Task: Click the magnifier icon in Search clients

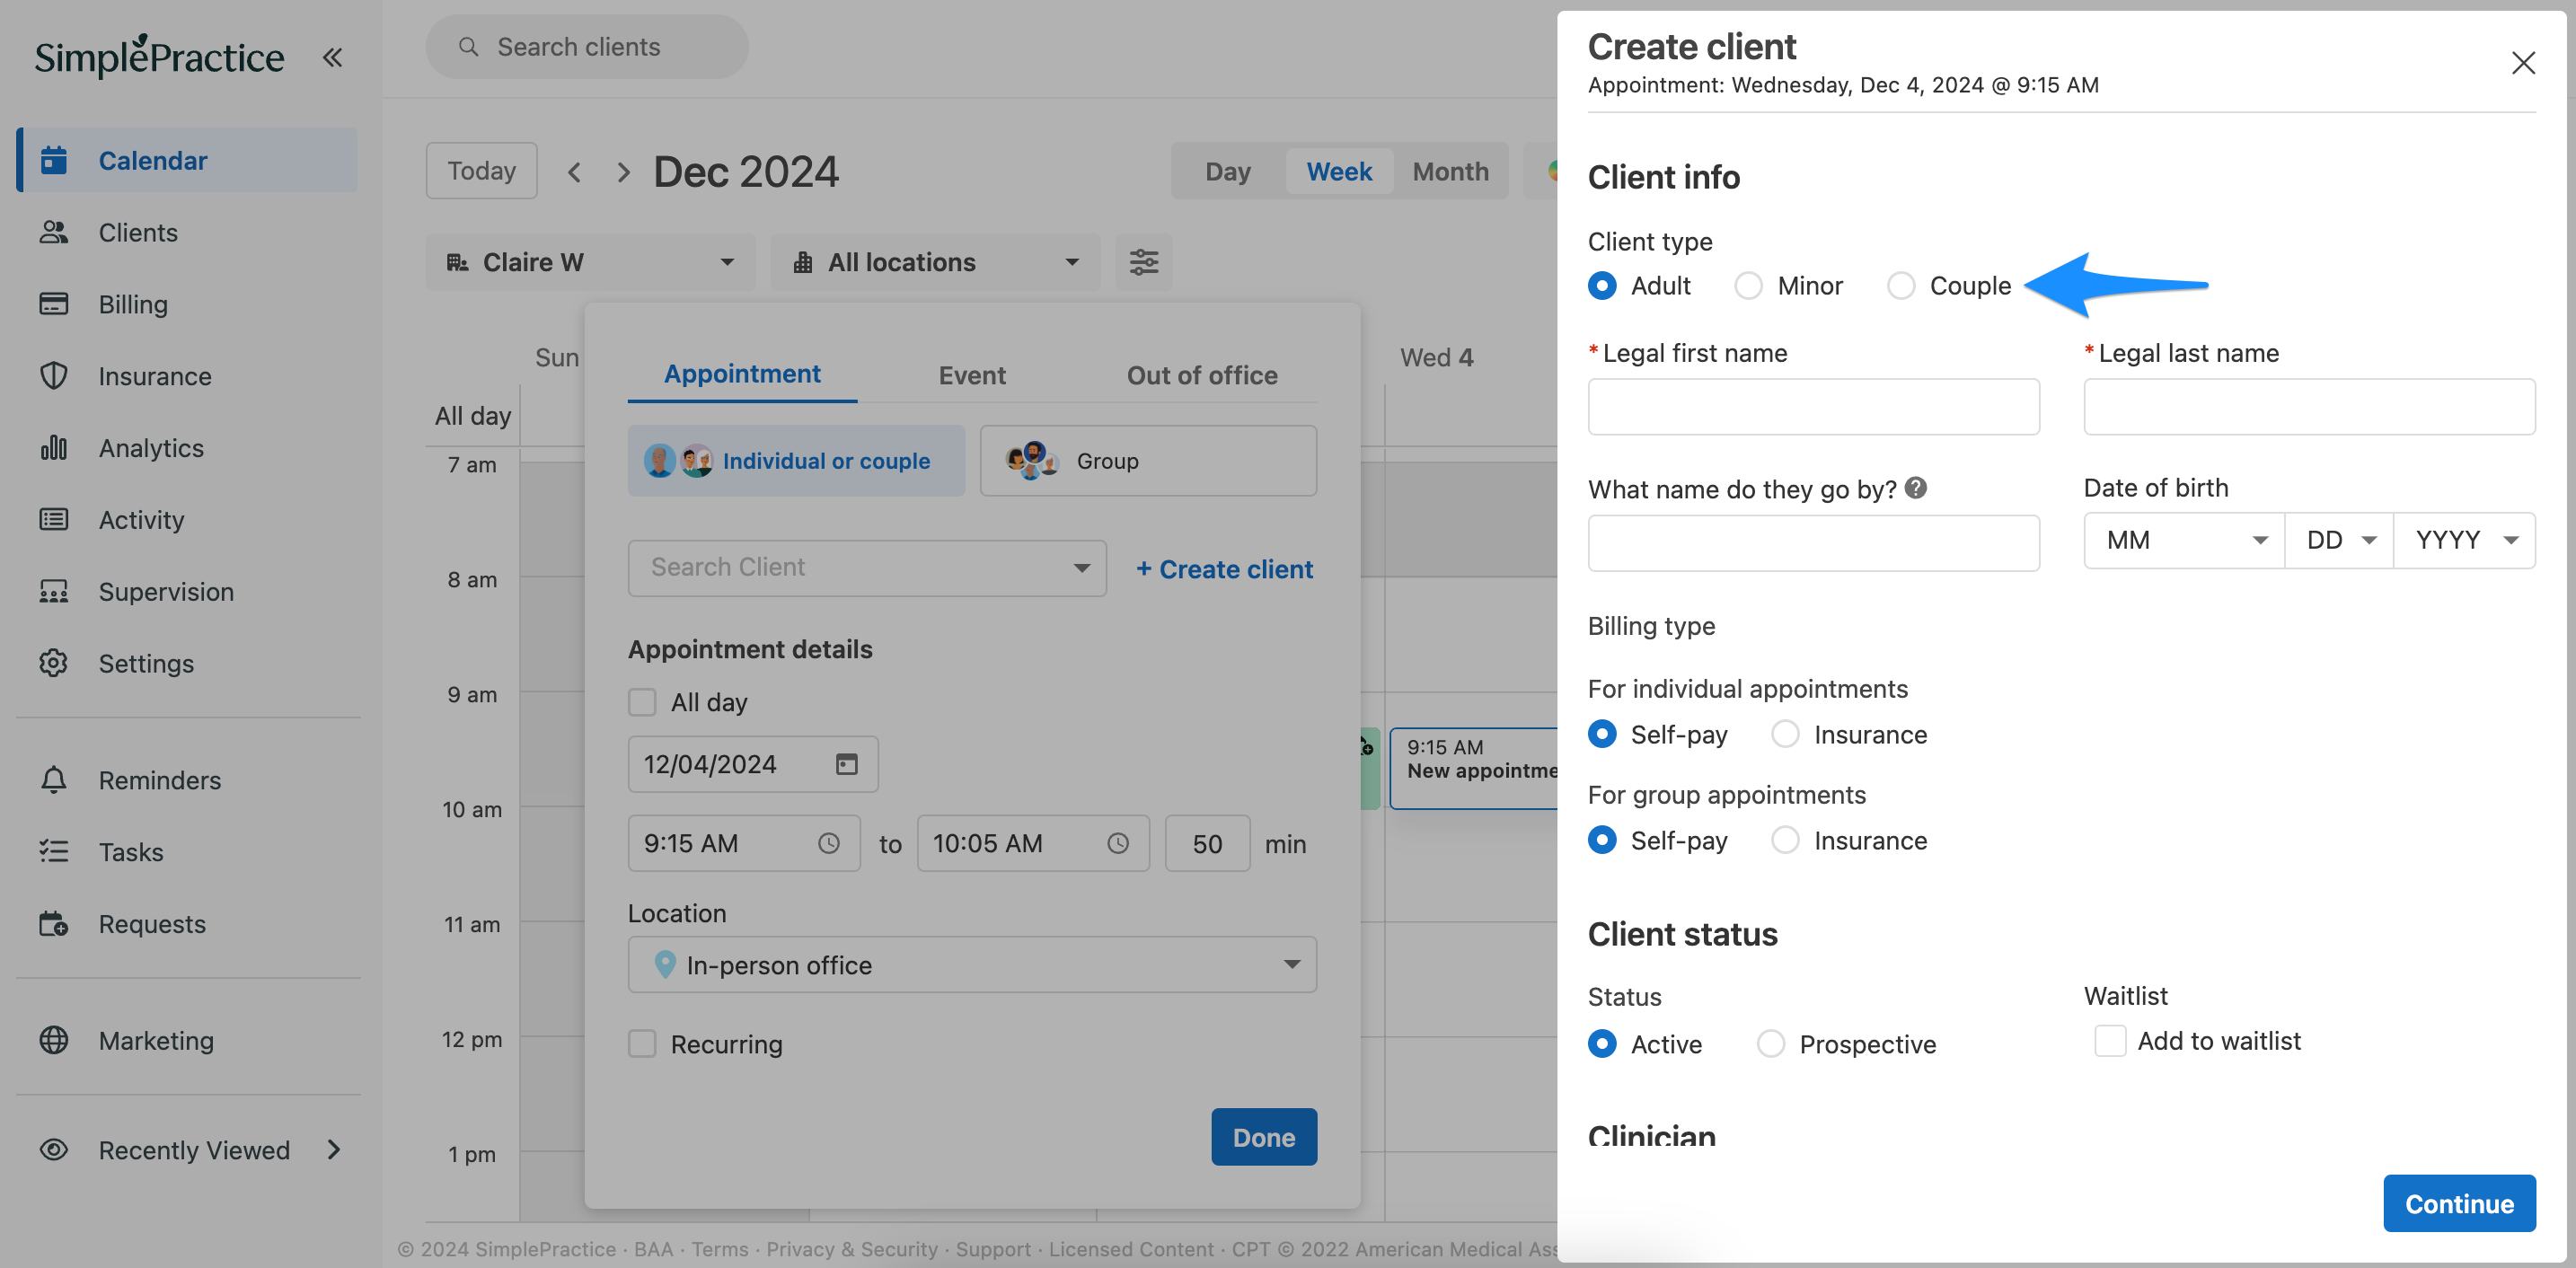Action: 468,47
